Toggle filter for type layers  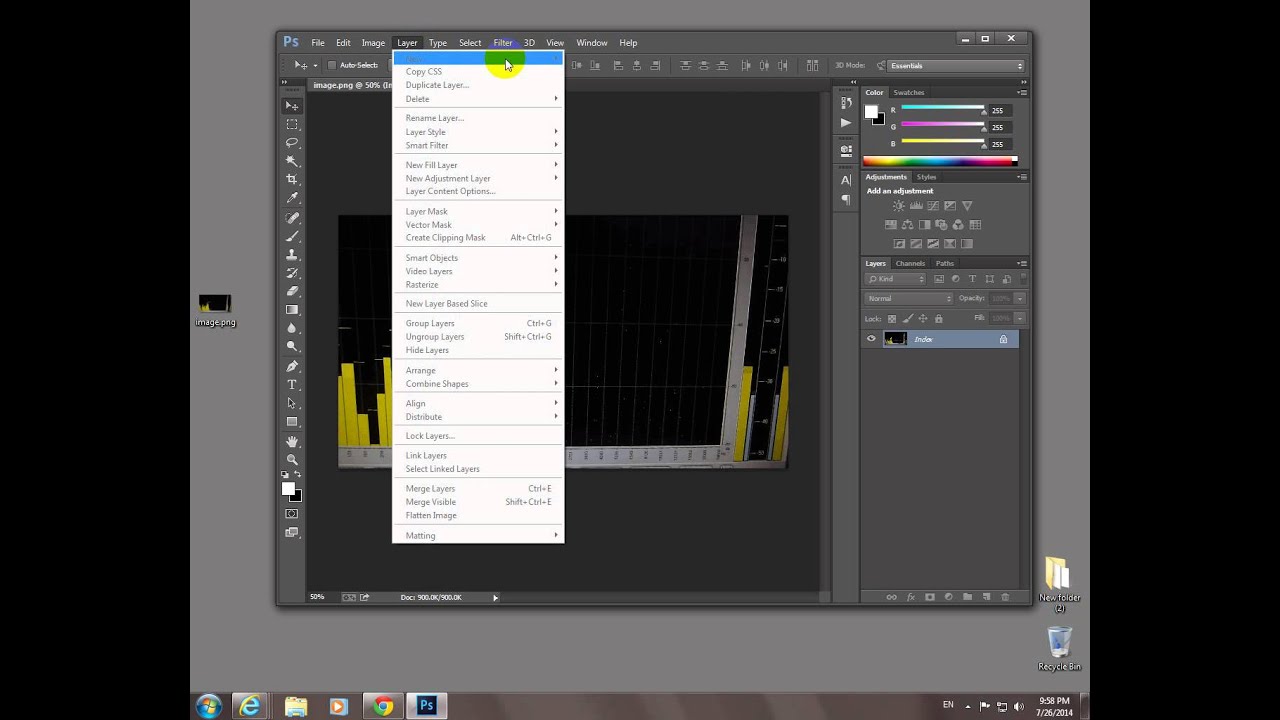coord(973,279)
